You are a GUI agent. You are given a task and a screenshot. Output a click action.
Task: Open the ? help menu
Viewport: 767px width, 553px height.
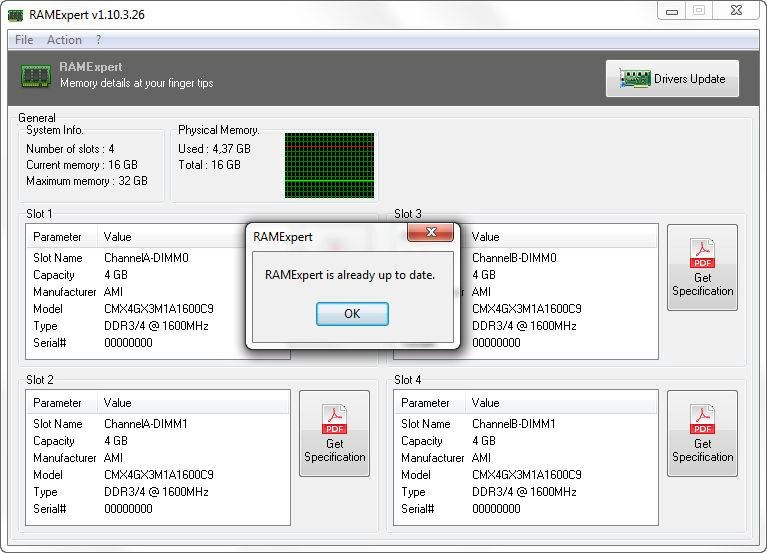(x=98, y=40)
